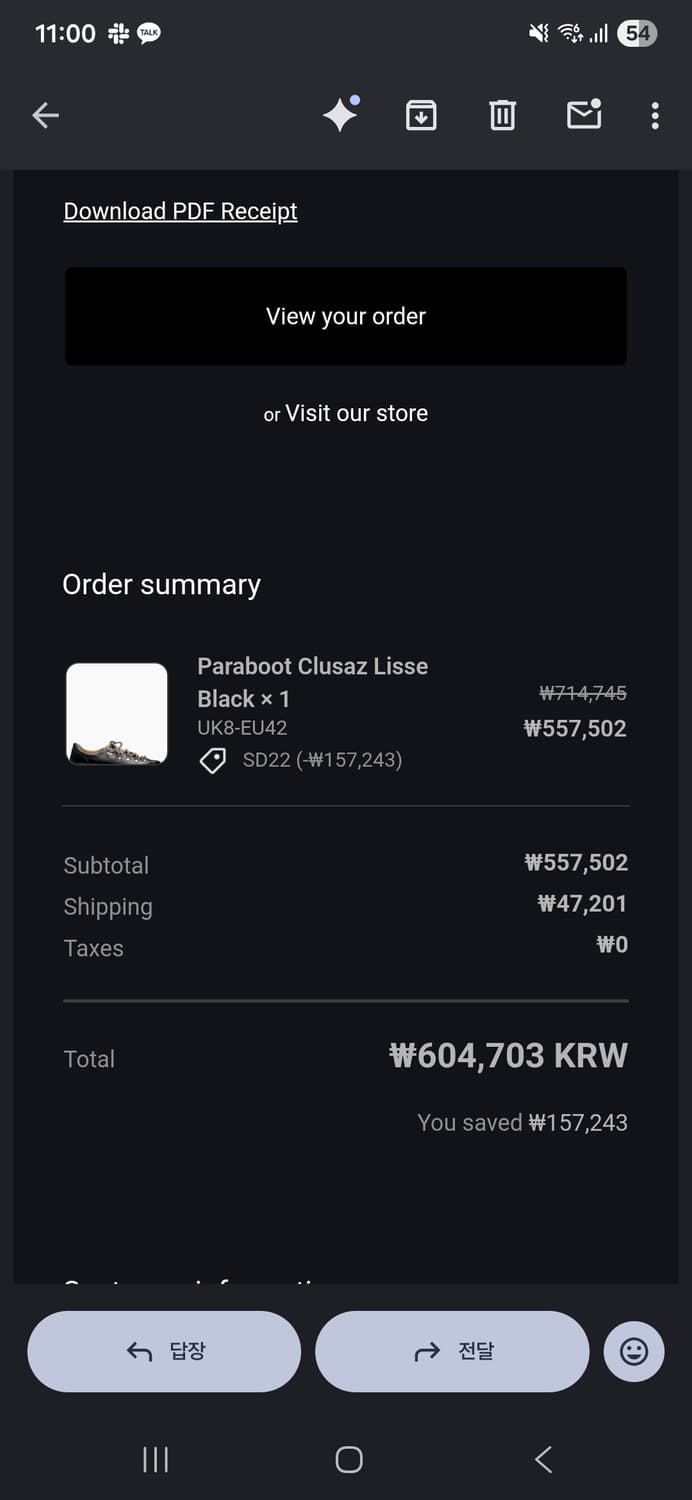The width and height of the screenshot is (692, 1500).
Task: Tap the 전달 forward button
Action: (x=452, y=1352)
